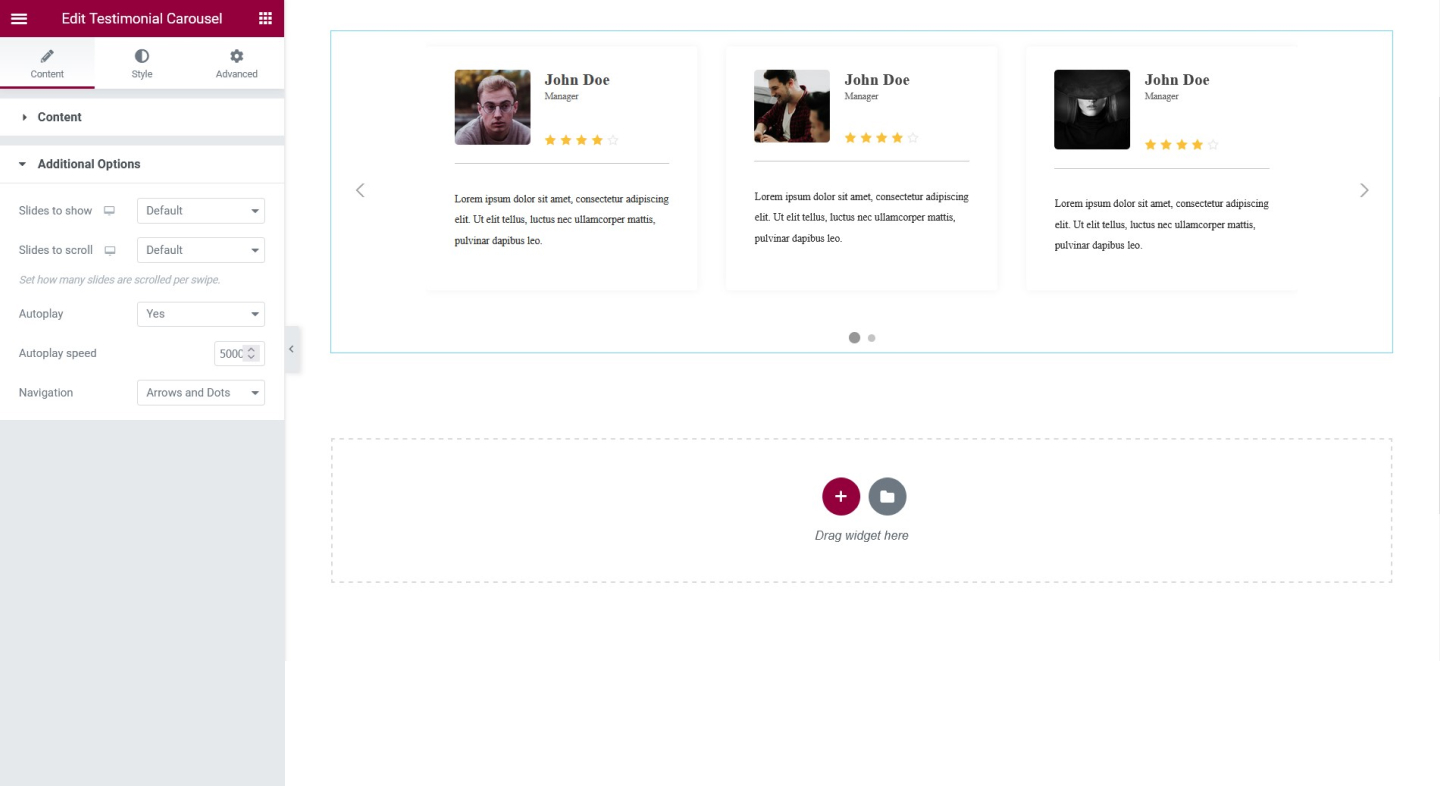Image resolution: width=1440 pixels, height=786 pixels.
Task: Collapse the Additional Options section
Action: [x=142, y=164]
